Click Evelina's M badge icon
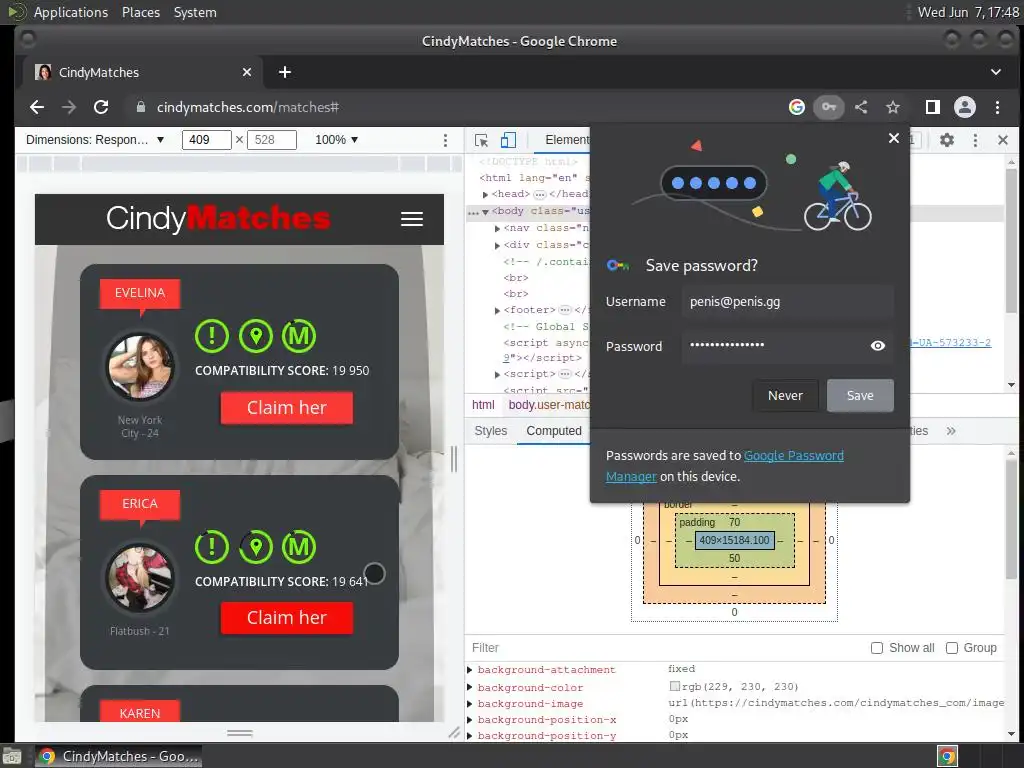The width and height of the screenshot is (1024, 768). 299,336
